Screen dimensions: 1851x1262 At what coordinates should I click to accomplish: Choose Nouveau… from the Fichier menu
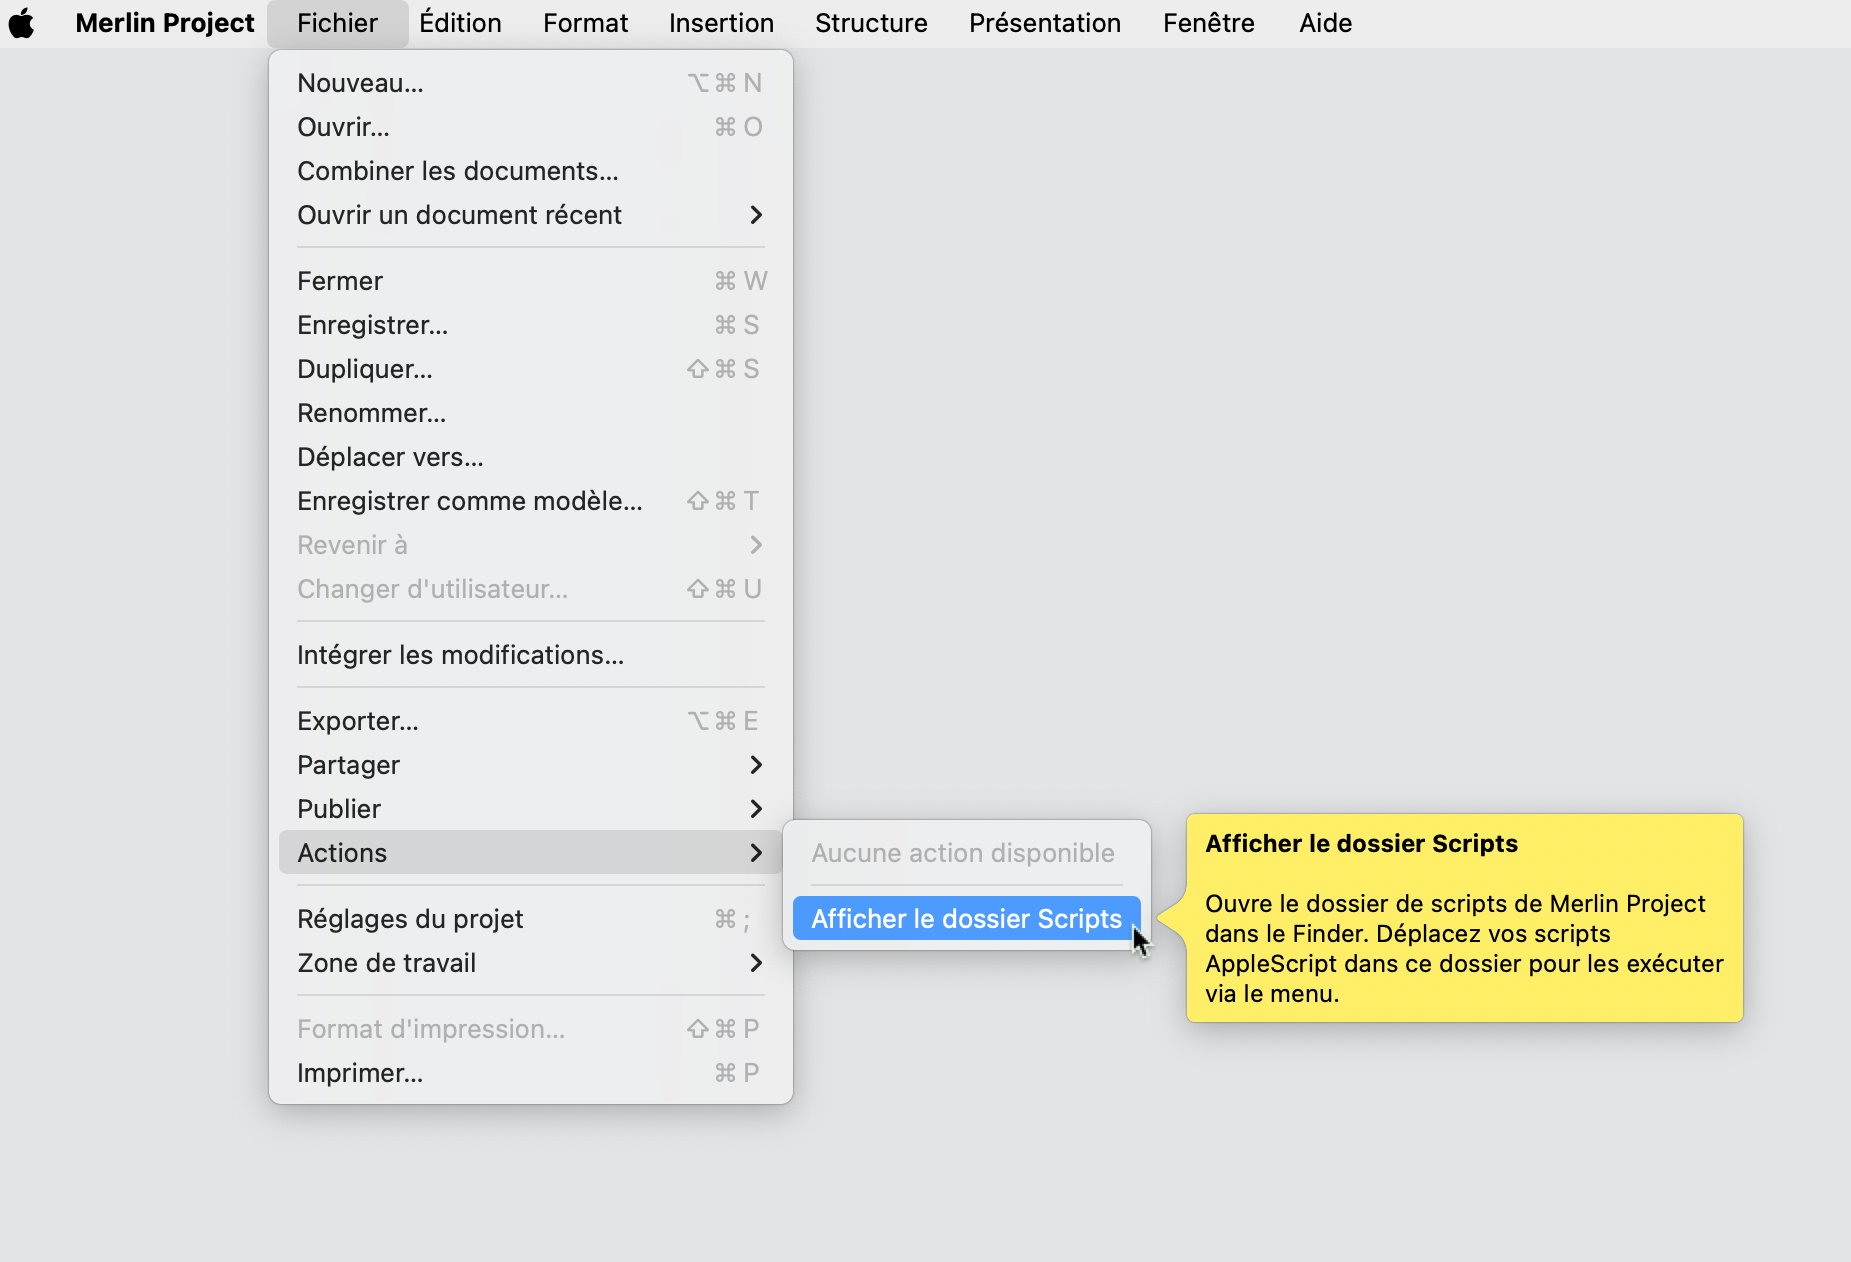(530, 83)
